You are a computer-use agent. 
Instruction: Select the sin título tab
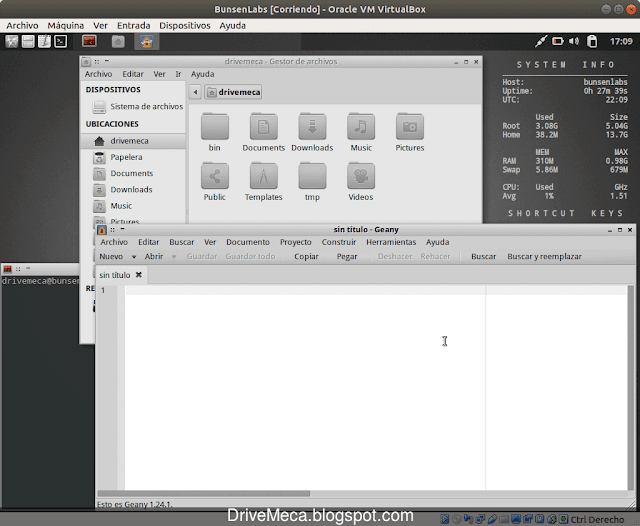pyautogui.click(x=115, y=275)
